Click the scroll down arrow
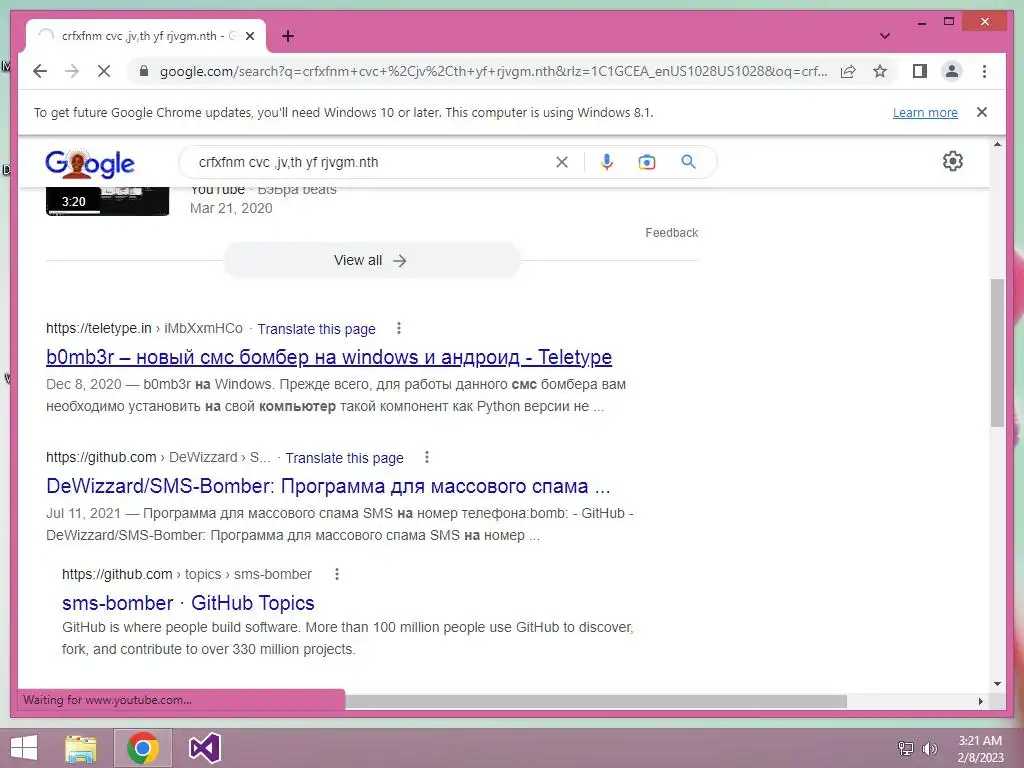 997,684
